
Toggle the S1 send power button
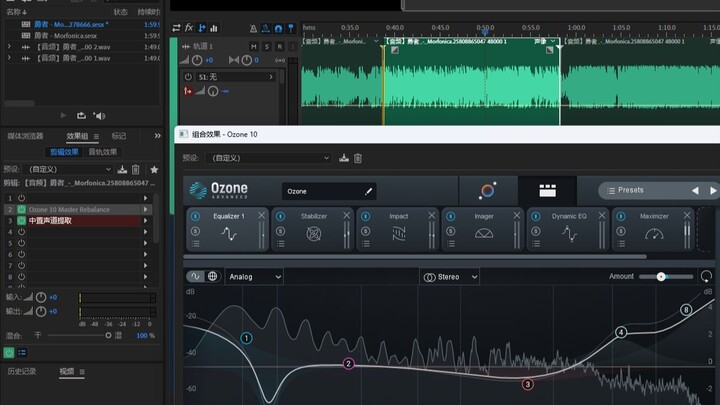pos(188,77)
